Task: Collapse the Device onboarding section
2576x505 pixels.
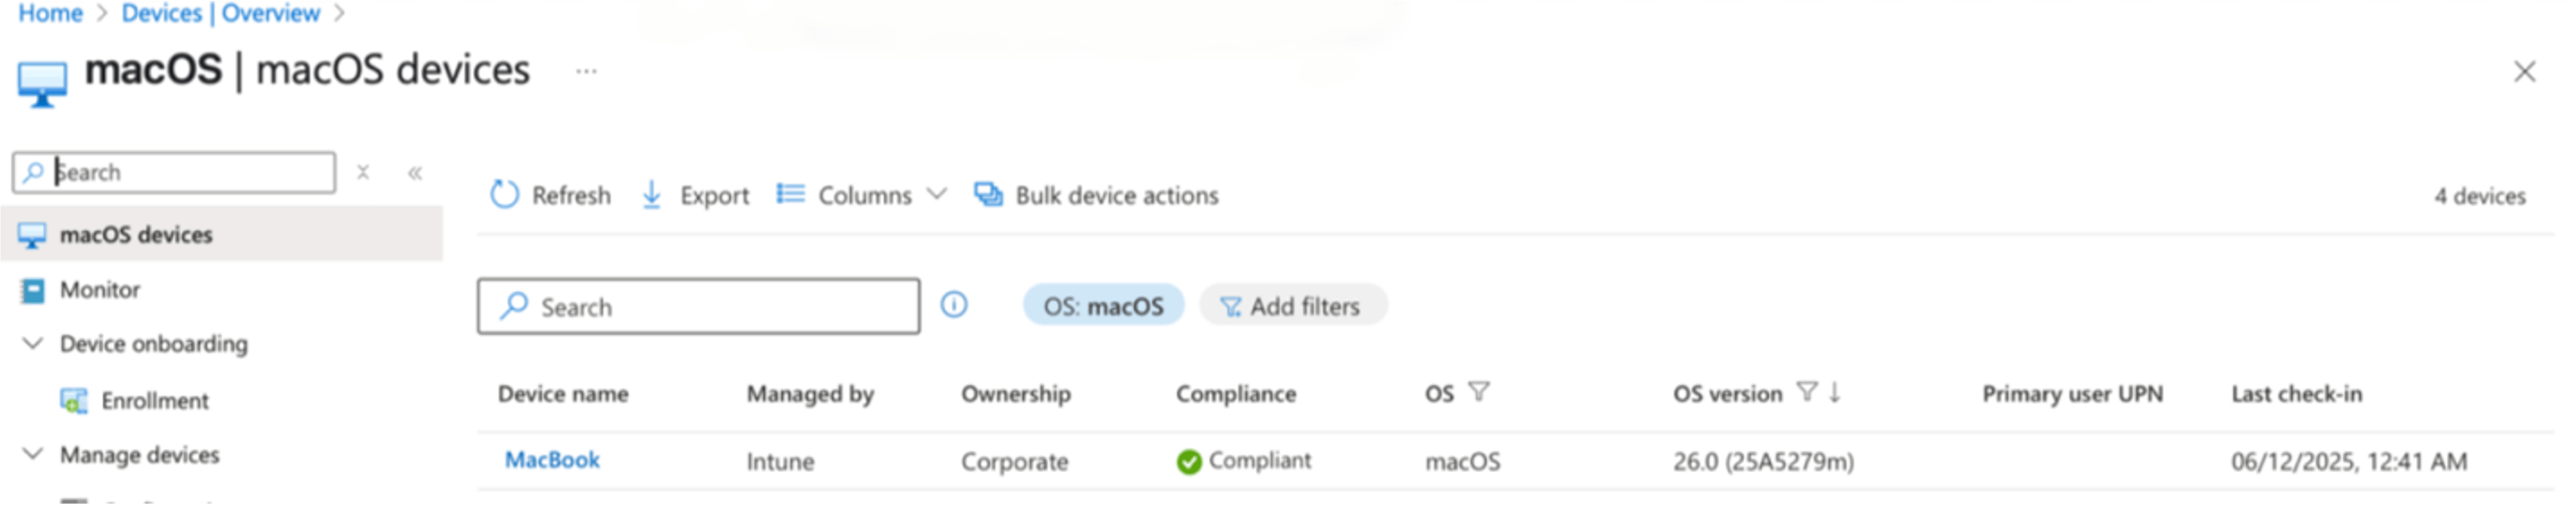Action: coord(33,344)
